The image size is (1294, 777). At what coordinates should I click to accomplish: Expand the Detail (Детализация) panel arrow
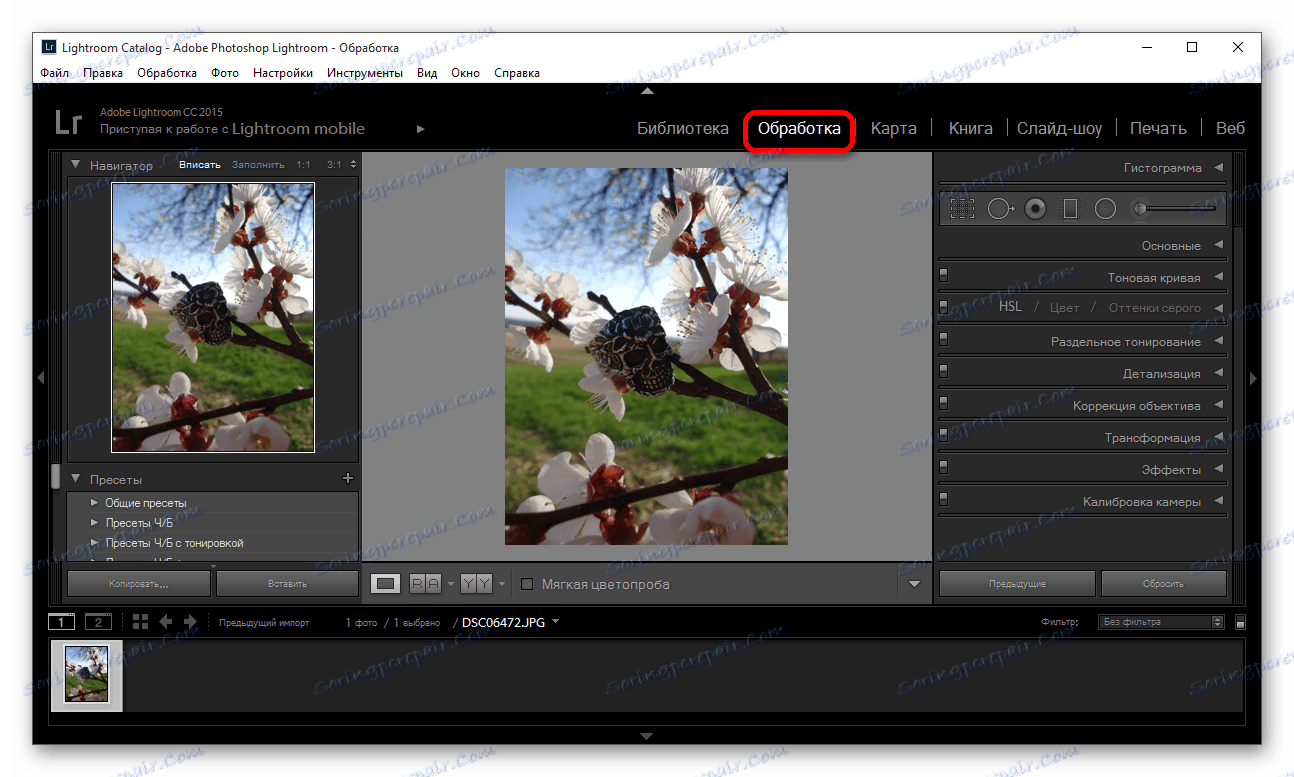pos(1219,373)
